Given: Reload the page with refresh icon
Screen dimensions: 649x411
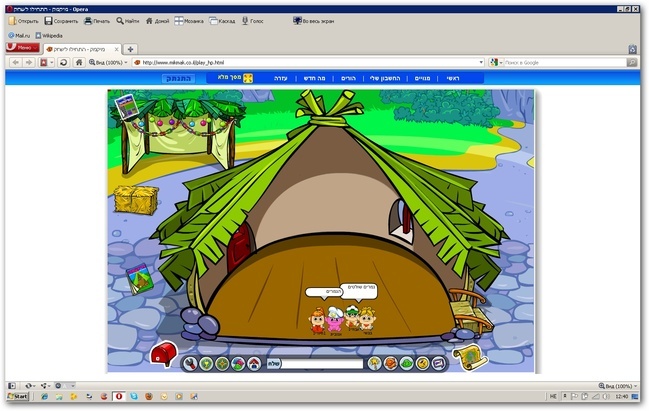Looking at the screenshot, I should click(x=63, y=62).
